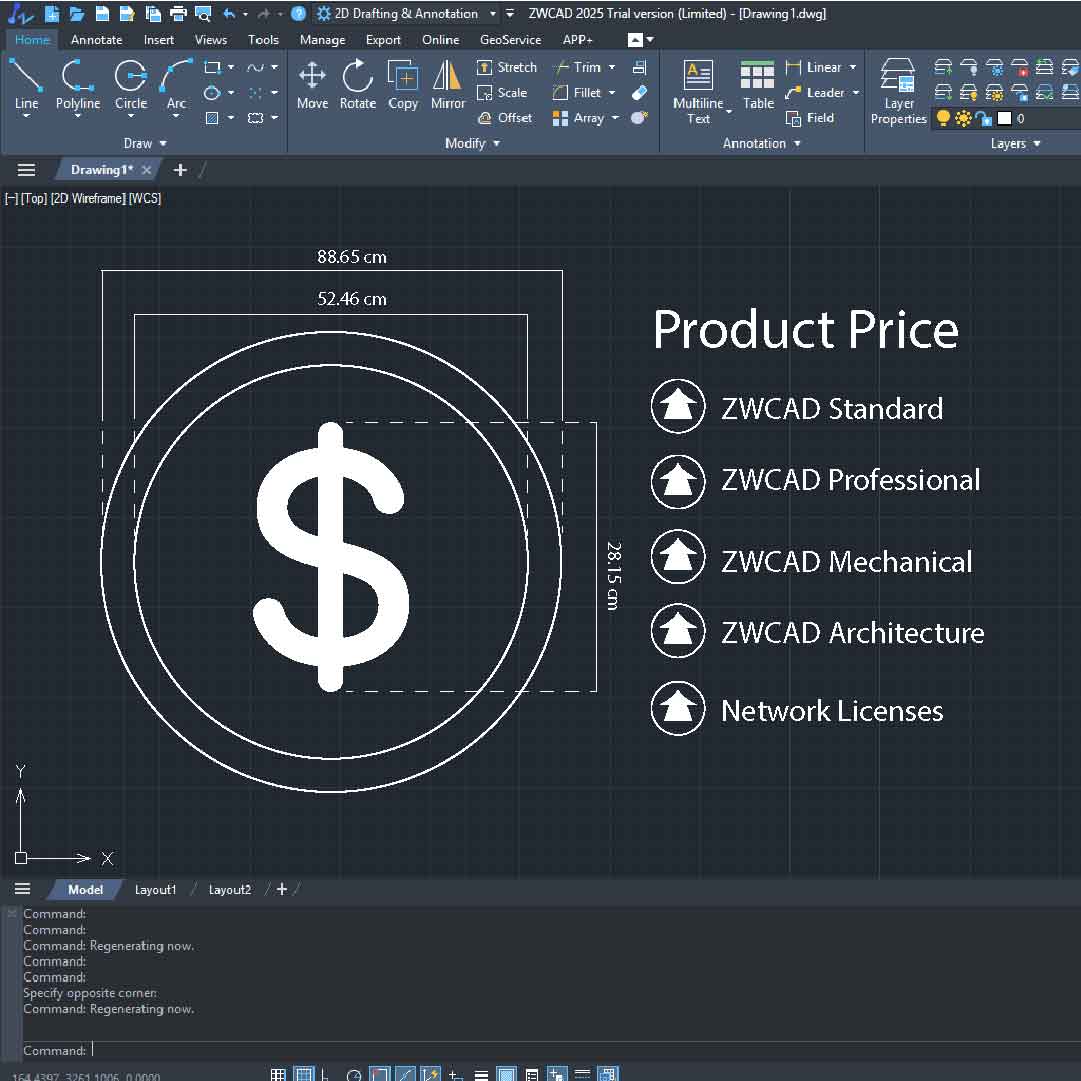Click the Rectangle draw icon
This screenshot has width=1081, height=1081.
pos(212,68)
